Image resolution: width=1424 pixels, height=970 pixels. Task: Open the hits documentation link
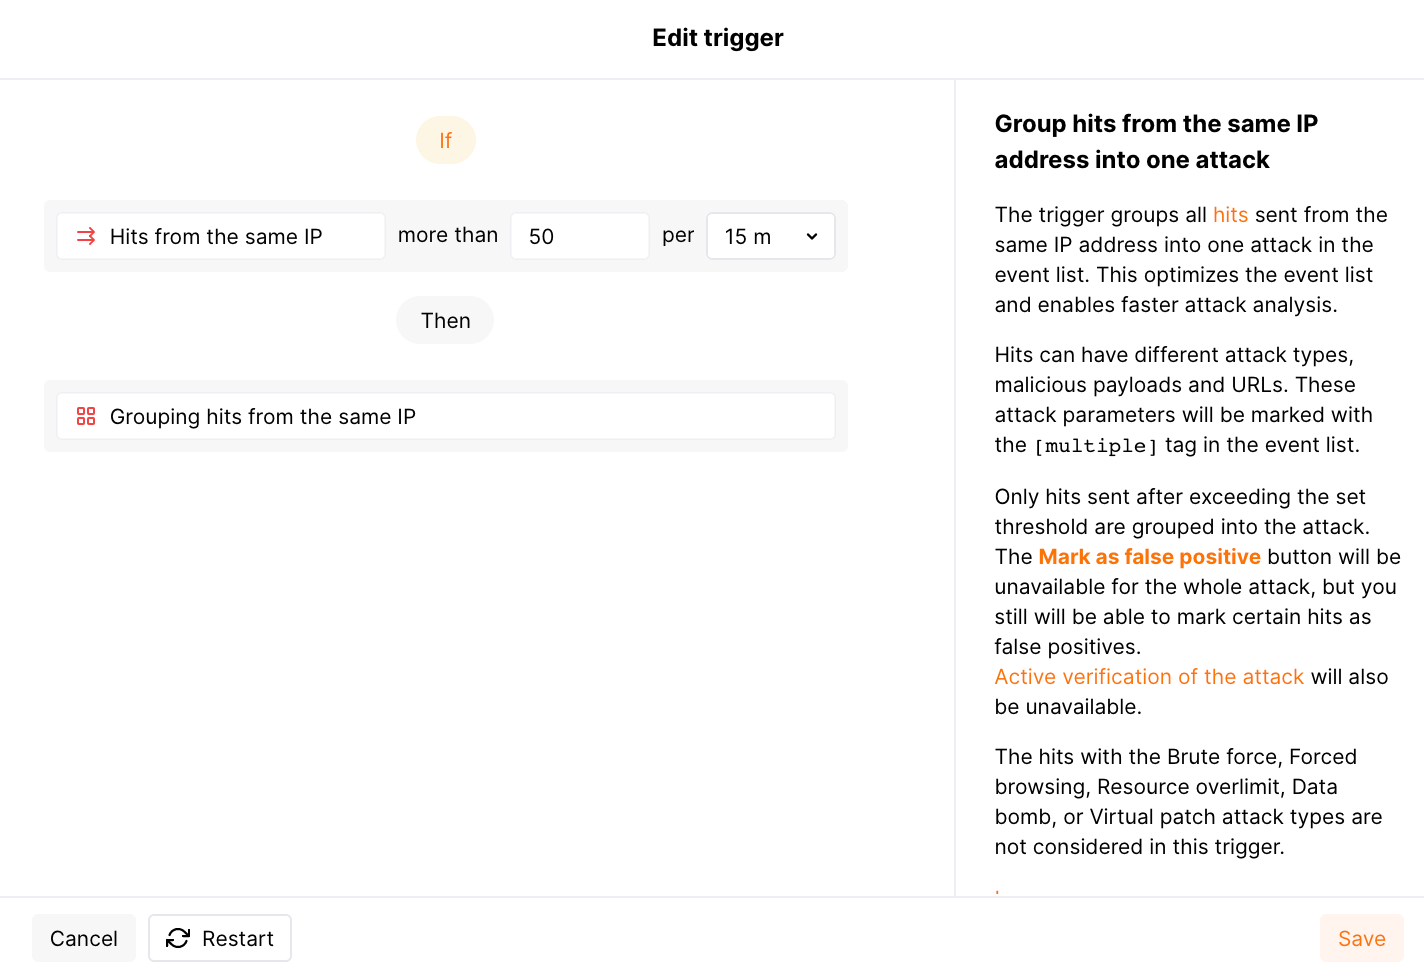1230,214
